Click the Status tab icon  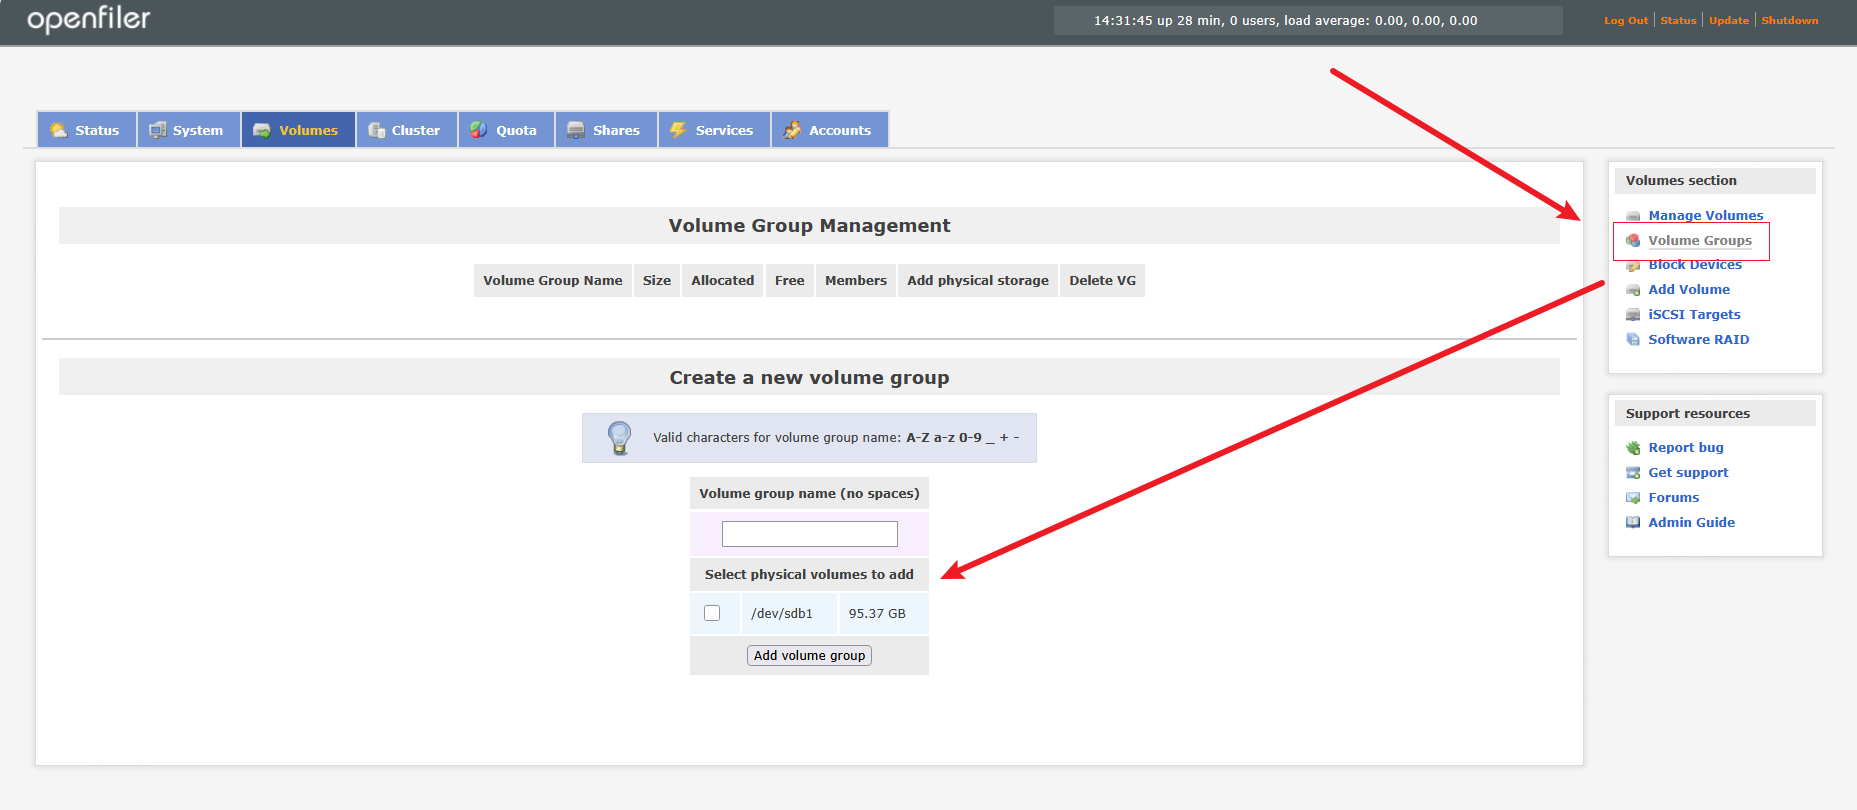(59, 130)
